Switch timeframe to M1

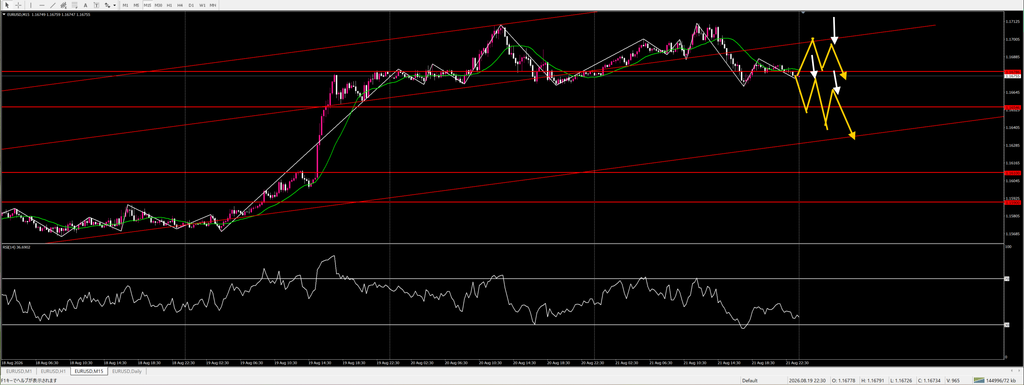[x=125, y=5]
